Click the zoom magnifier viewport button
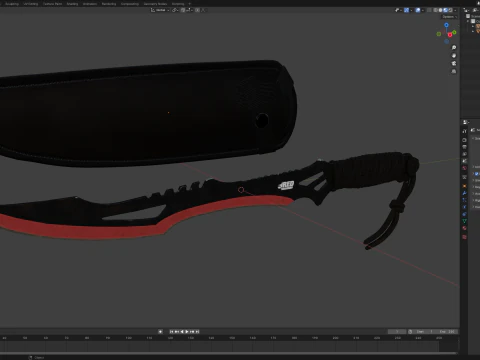 [x=454, y=48]
